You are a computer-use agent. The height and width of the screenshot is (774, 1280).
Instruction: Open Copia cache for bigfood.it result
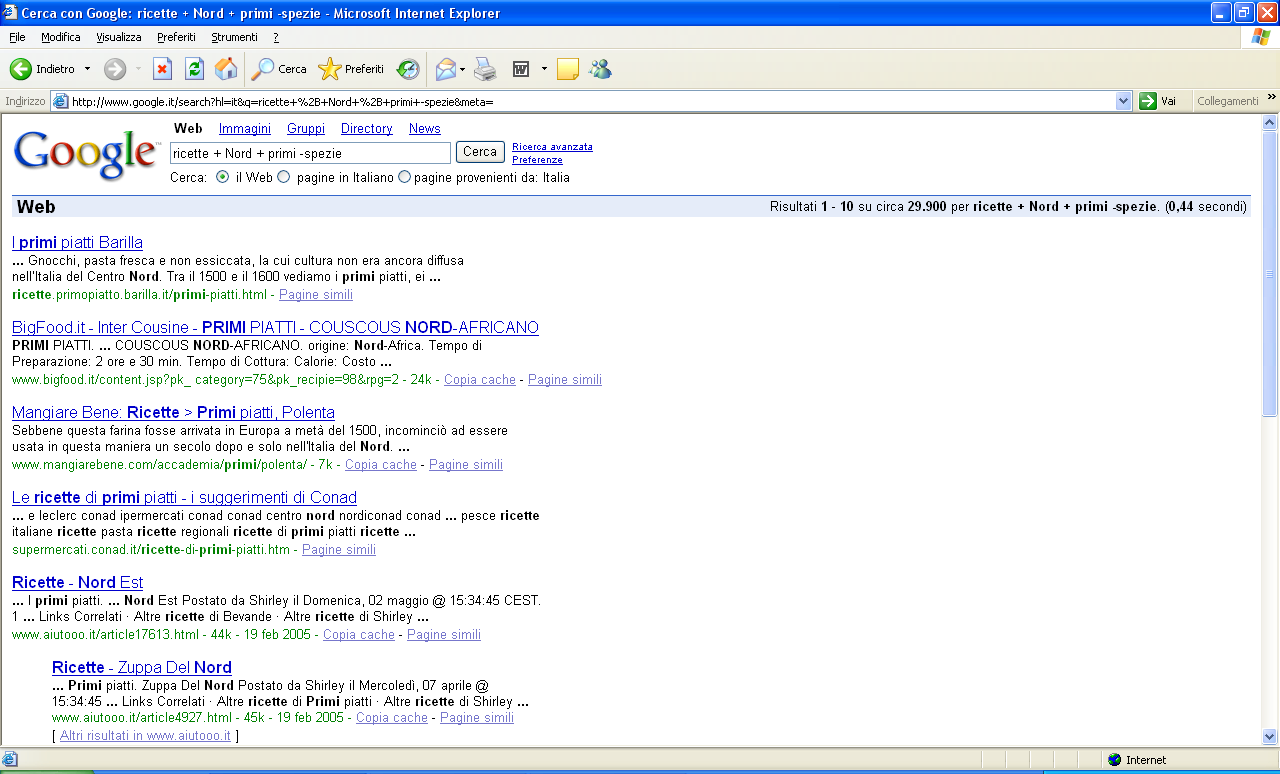pyautogui.click(x=480, y=380)
